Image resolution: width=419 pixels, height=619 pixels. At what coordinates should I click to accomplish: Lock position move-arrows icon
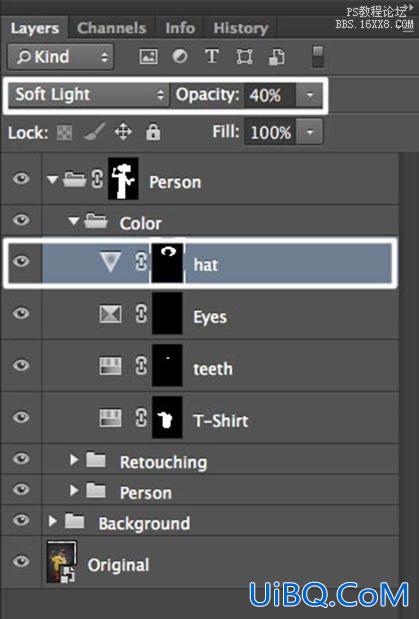(x=123, y=132)
